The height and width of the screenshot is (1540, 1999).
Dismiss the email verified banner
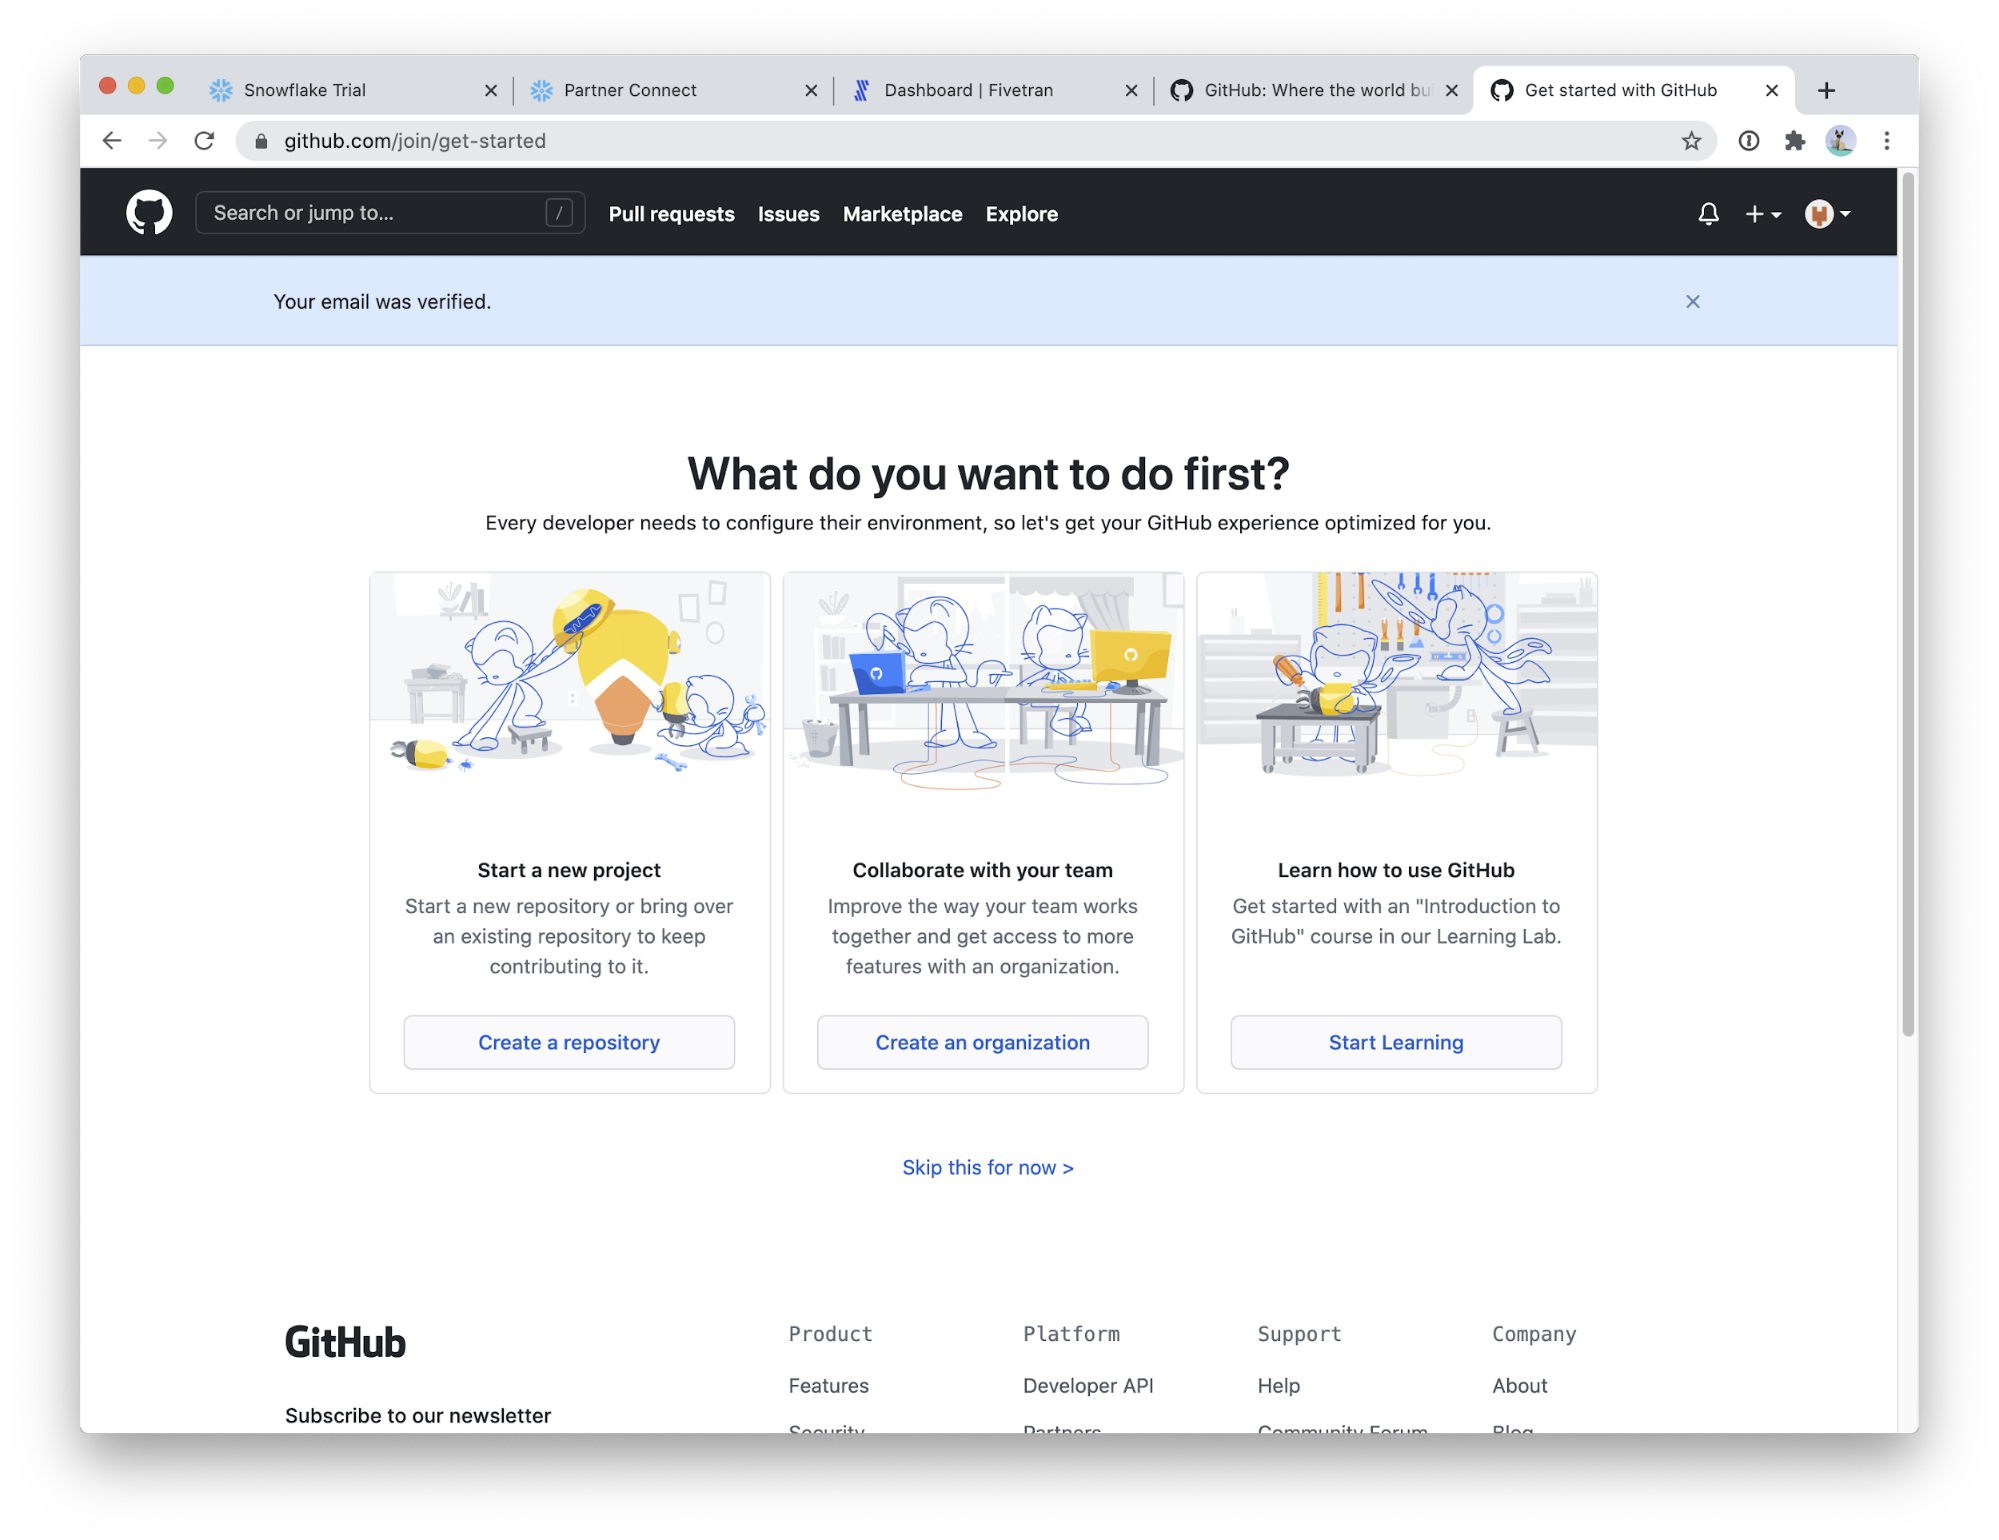tap(1692, 302)
